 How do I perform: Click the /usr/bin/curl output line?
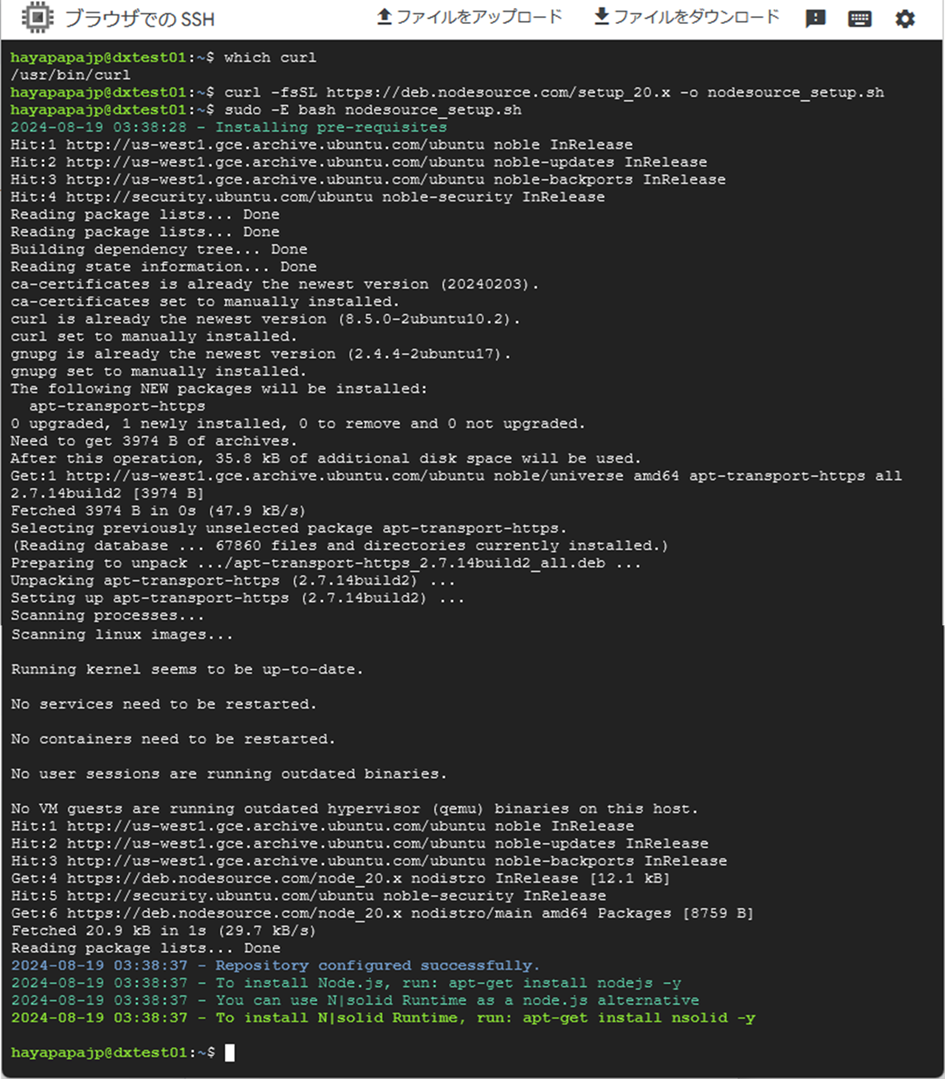(70, 75)
